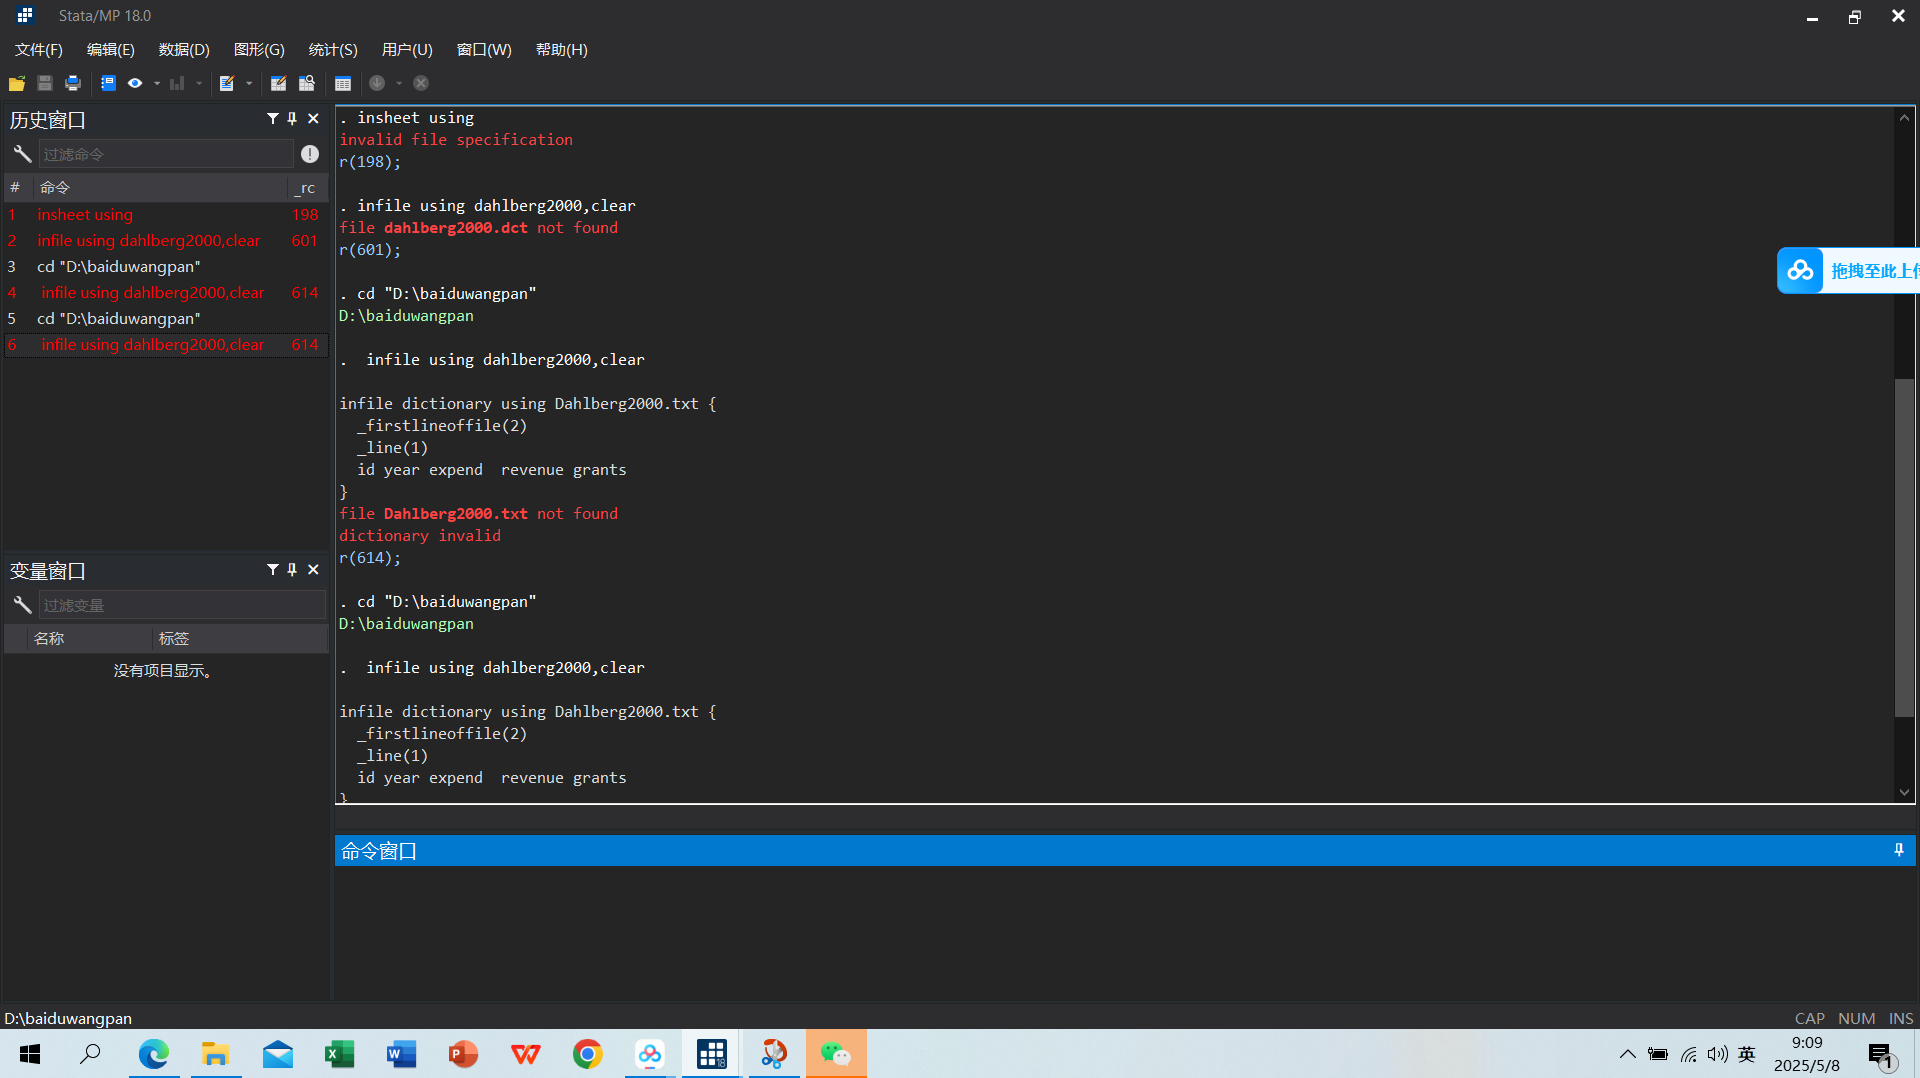Open the 统计(S) menu
The image size is (1920, 1078).
coord(333,50)
